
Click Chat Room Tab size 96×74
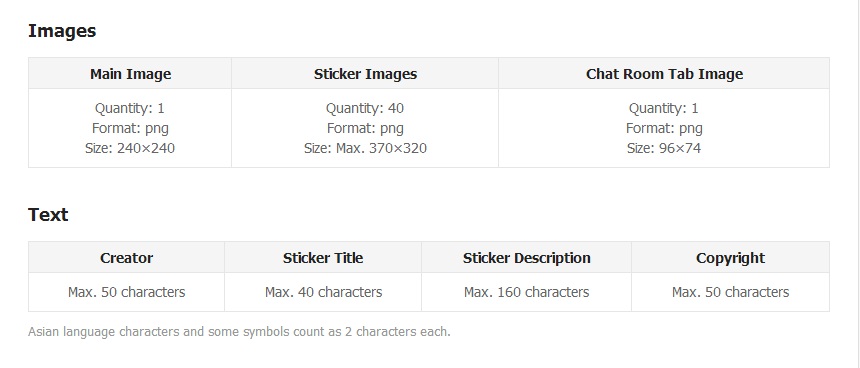tap(664, 148)
